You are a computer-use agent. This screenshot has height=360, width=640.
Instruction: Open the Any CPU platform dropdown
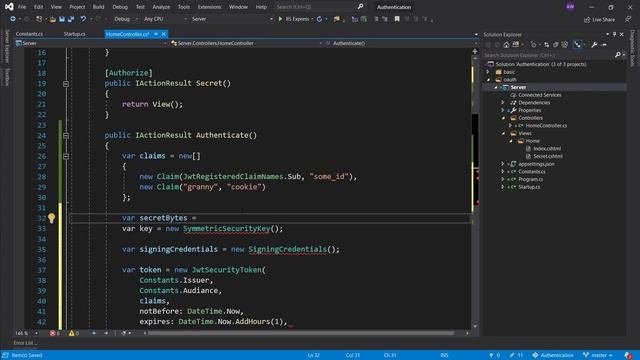pos(165,19)
